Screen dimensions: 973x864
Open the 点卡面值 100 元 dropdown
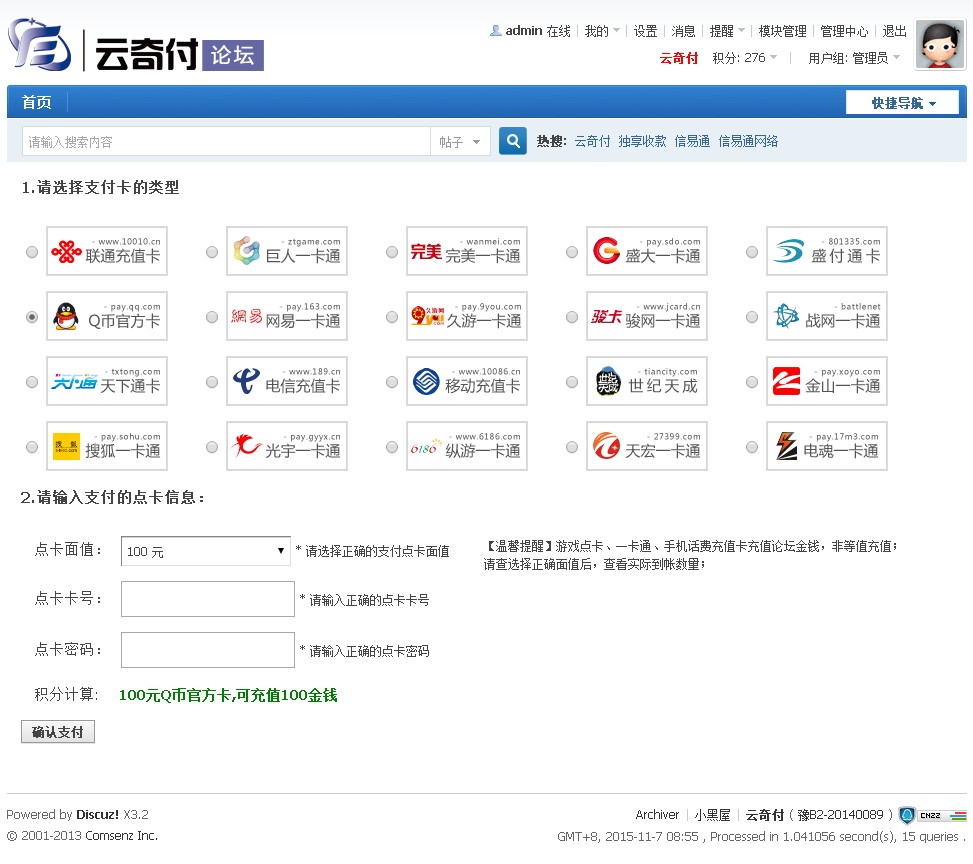[x=206, y=551]
